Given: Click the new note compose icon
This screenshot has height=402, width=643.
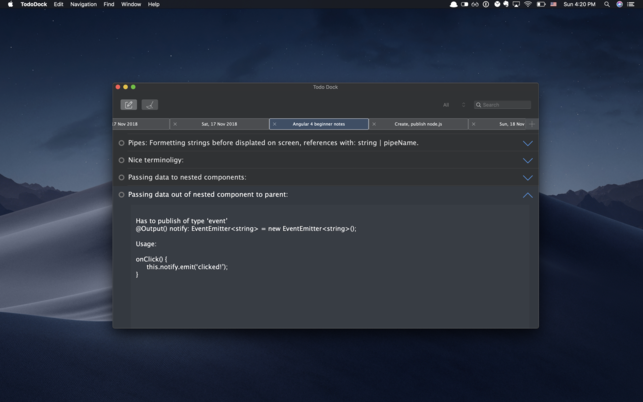Looking at the screenshot, I should (128, 105).
